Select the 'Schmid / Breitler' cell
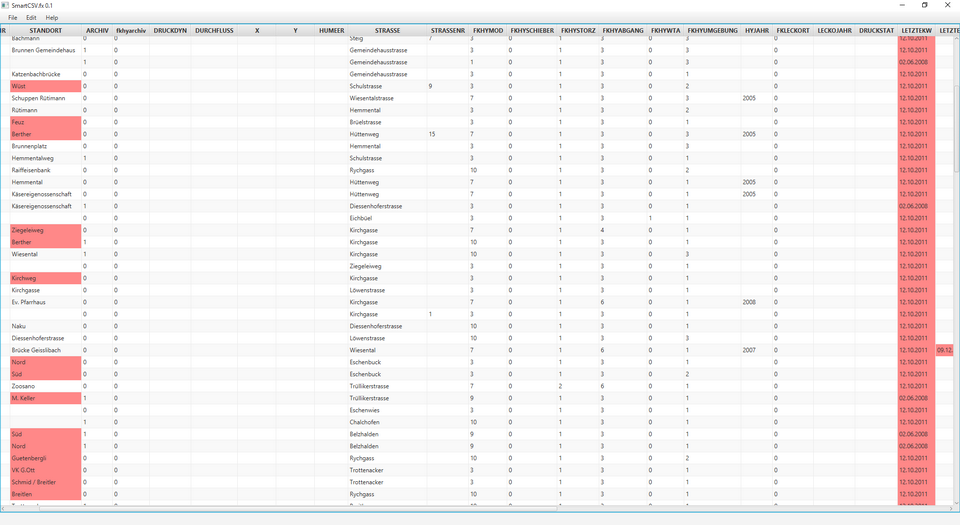960x525 pixels. point(44,482)
